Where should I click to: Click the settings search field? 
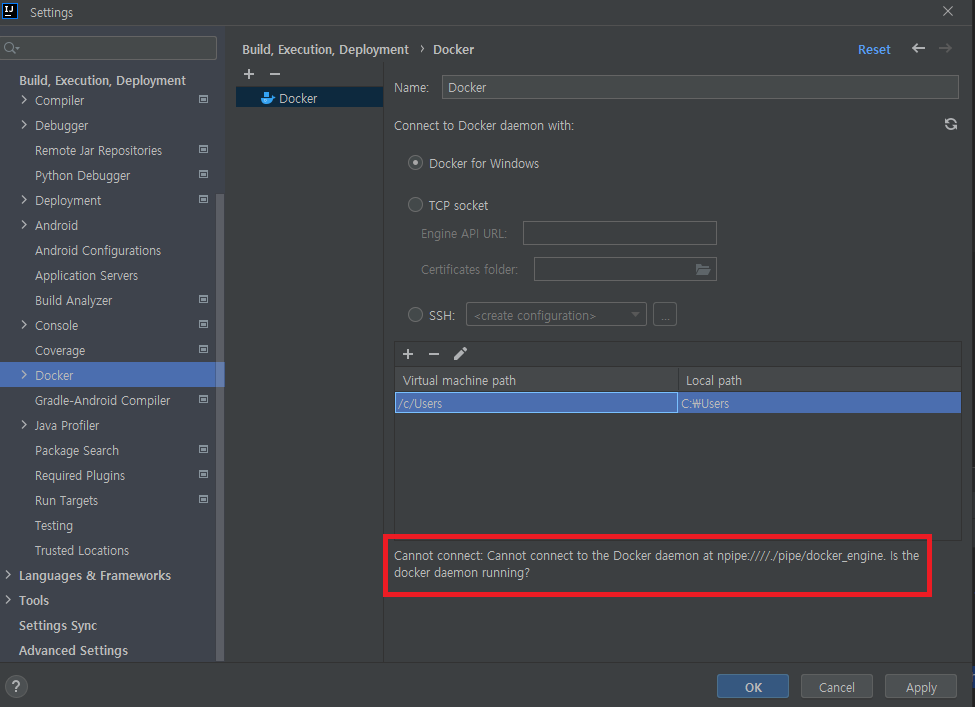pos(109,48)
